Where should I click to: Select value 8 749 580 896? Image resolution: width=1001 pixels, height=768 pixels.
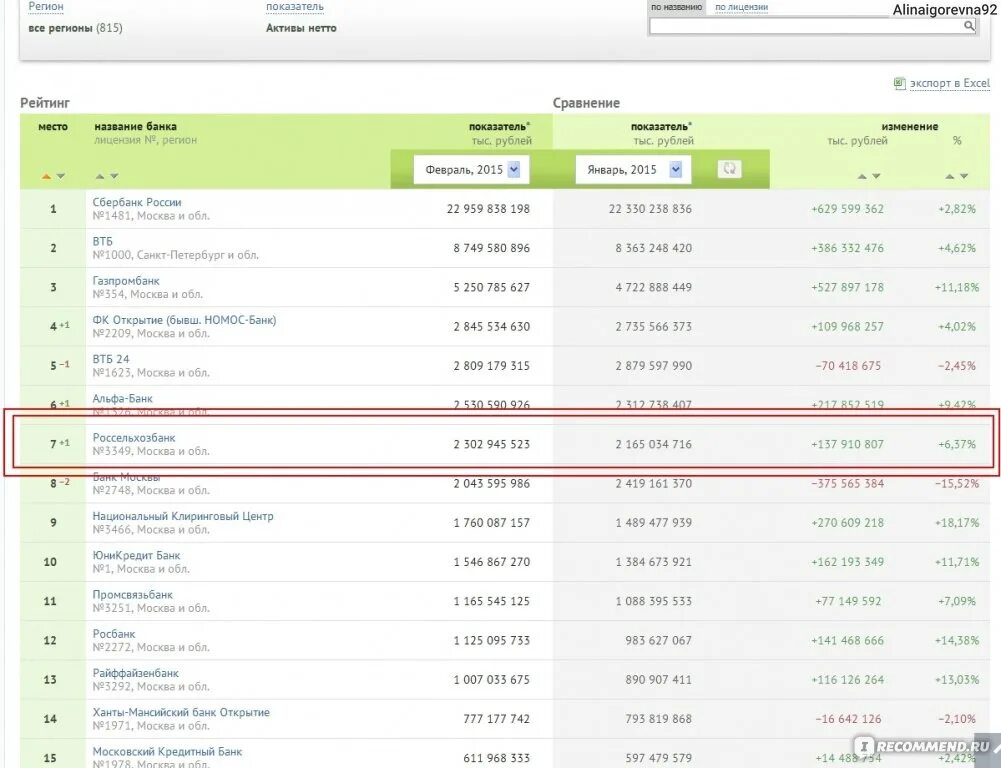pyautogui.click(x=492, y=248)
